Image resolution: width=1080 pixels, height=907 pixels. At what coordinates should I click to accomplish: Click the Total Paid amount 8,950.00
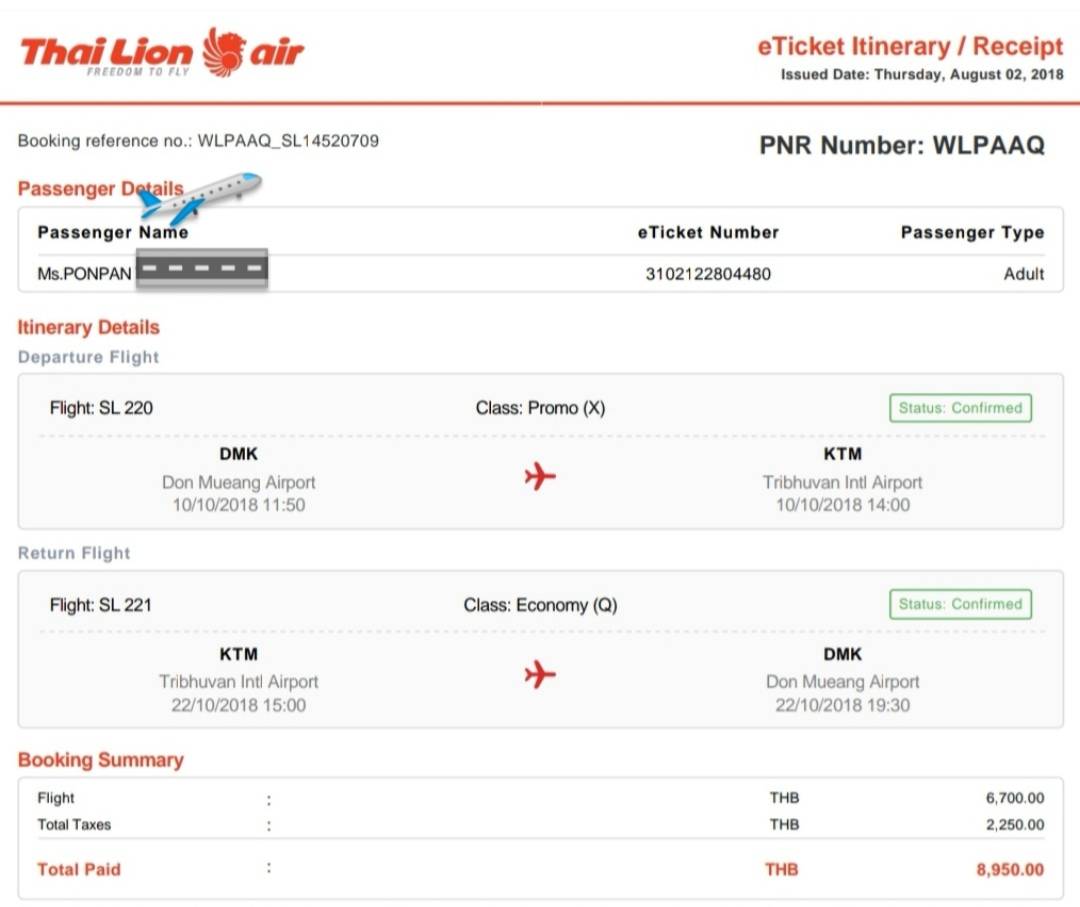point(1010,870)
